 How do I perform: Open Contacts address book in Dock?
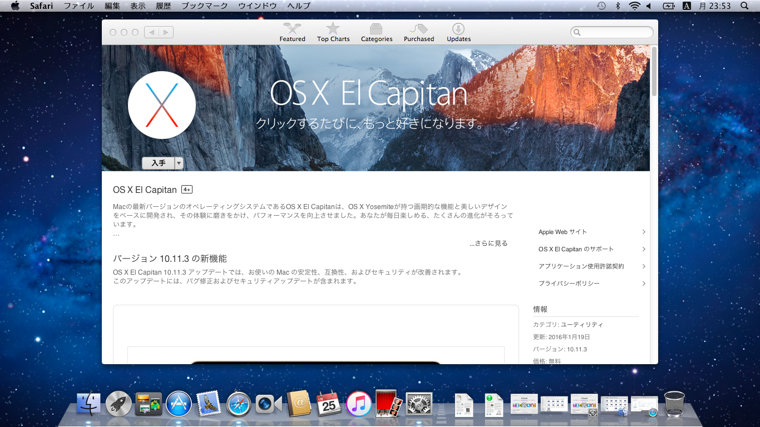(299, 404)
